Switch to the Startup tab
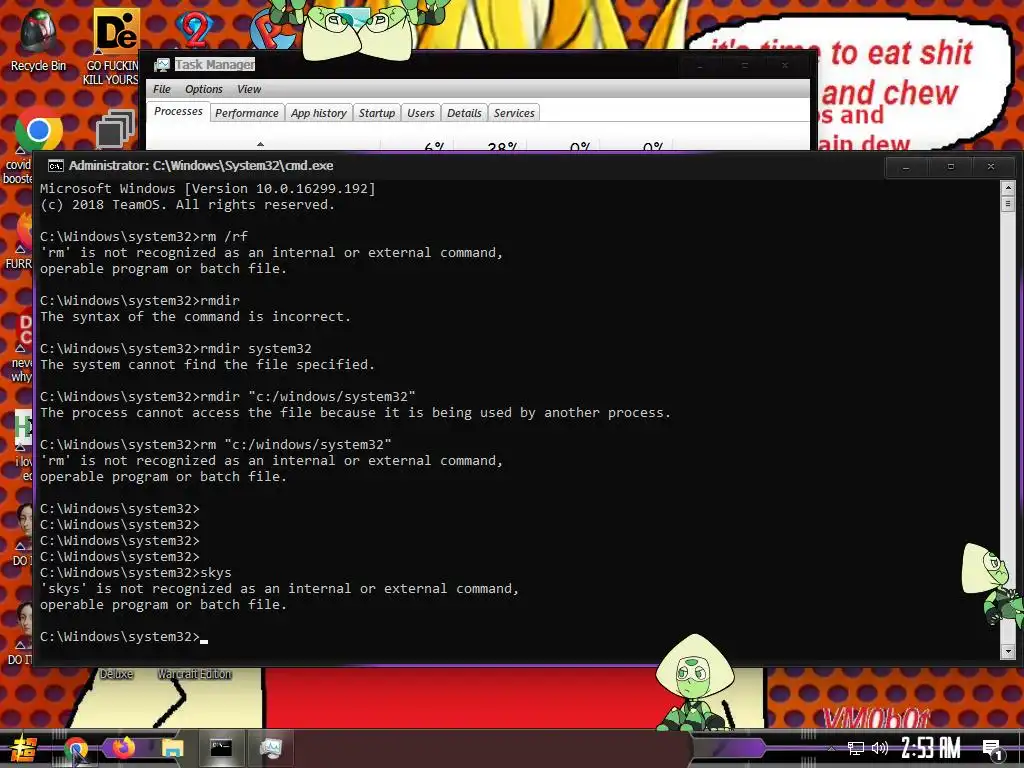Image resolution: width=1024 pixels, height=768 pixels. (377, 113)
